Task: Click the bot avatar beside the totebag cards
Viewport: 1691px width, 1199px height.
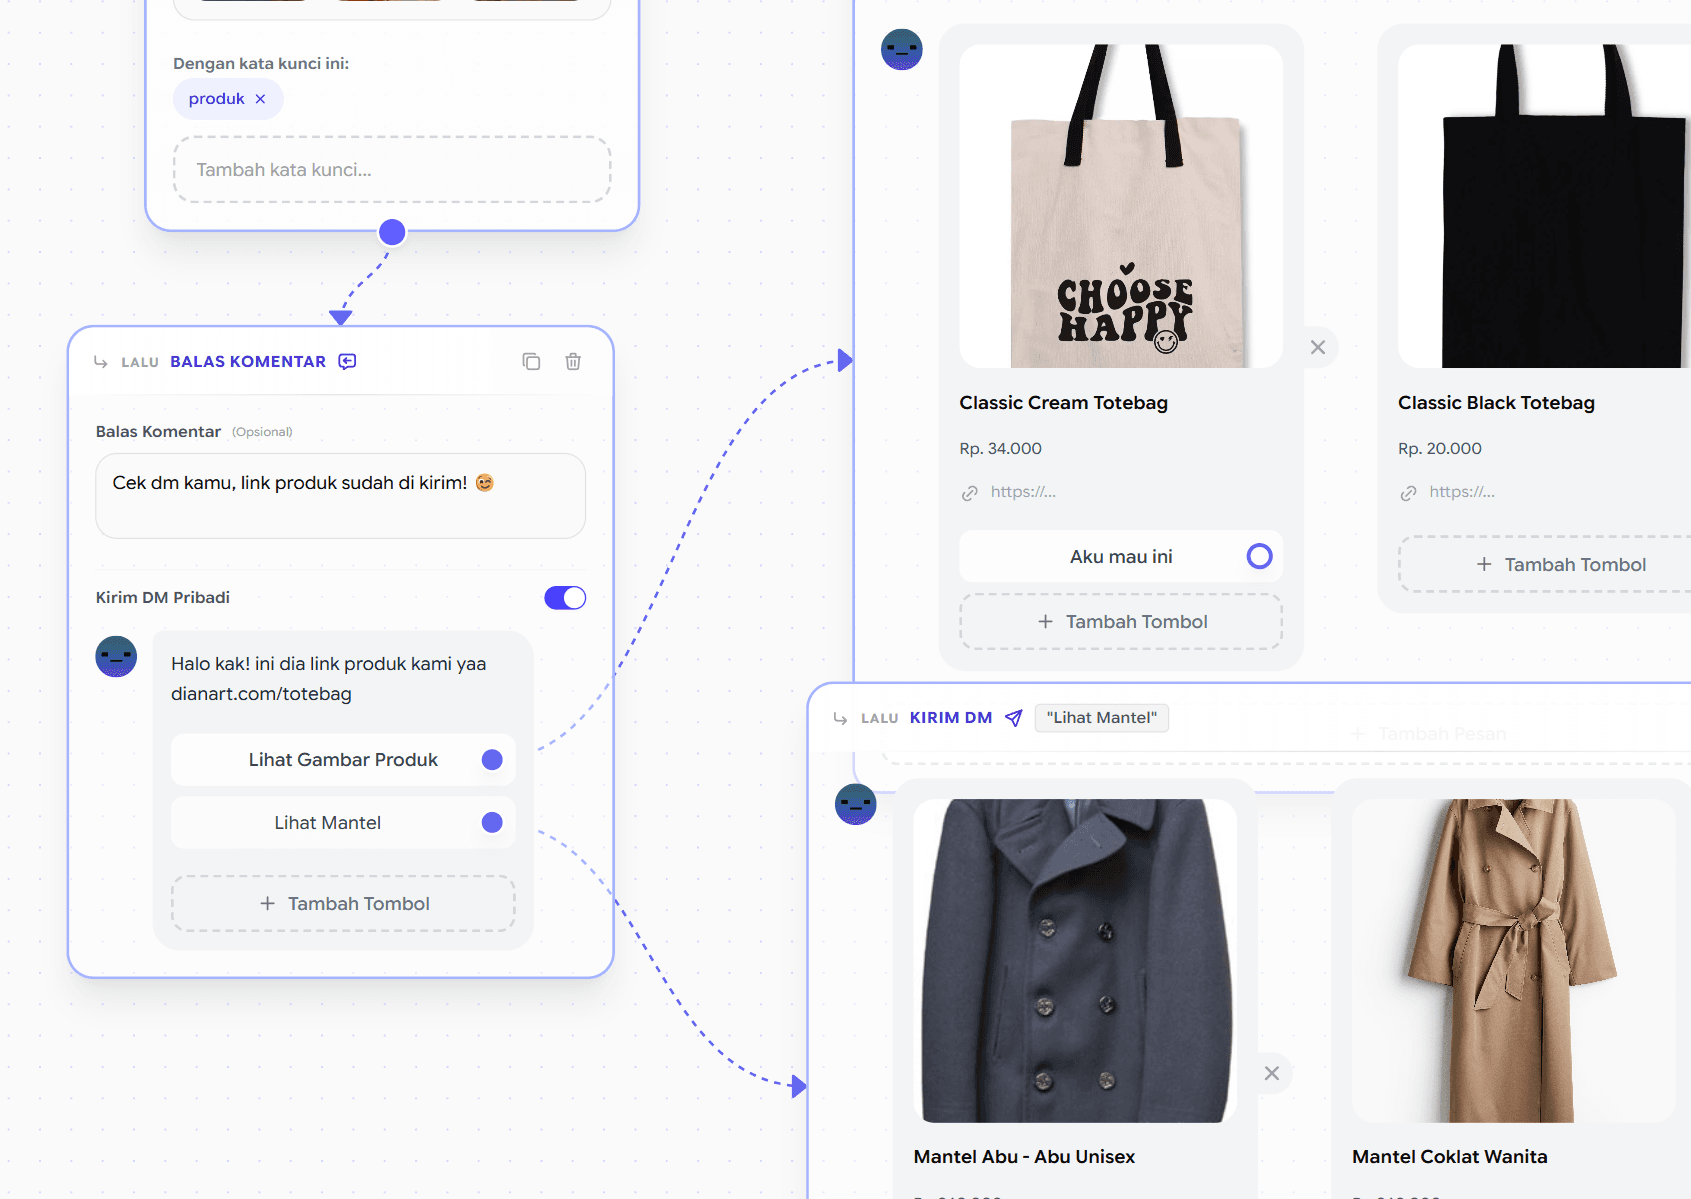Action: click(x=902, y=49)
